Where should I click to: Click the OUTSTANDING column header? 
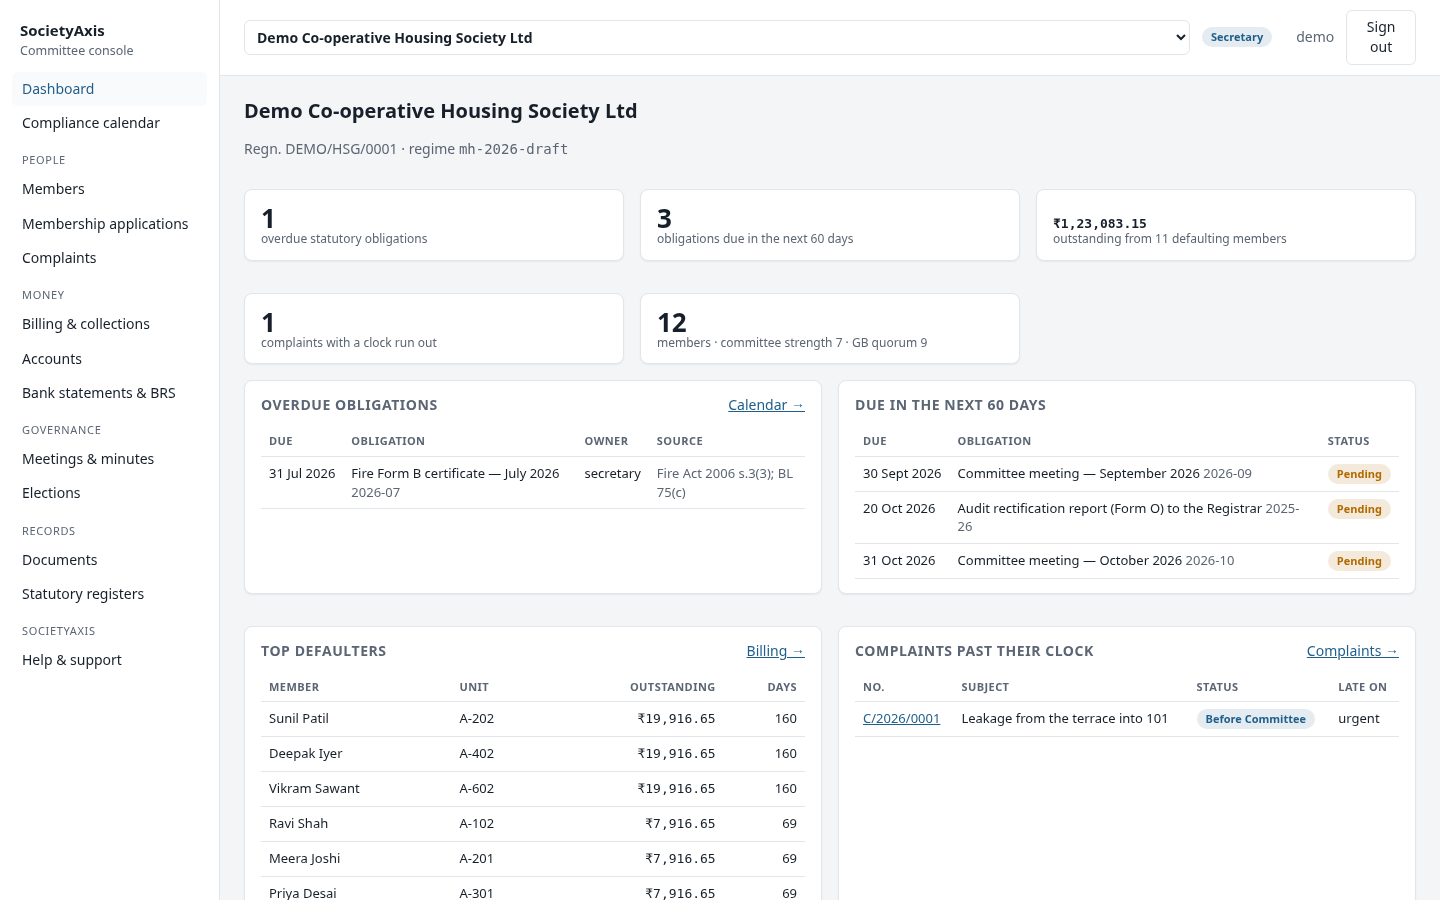pyautogui.click(x=672, y=687)
